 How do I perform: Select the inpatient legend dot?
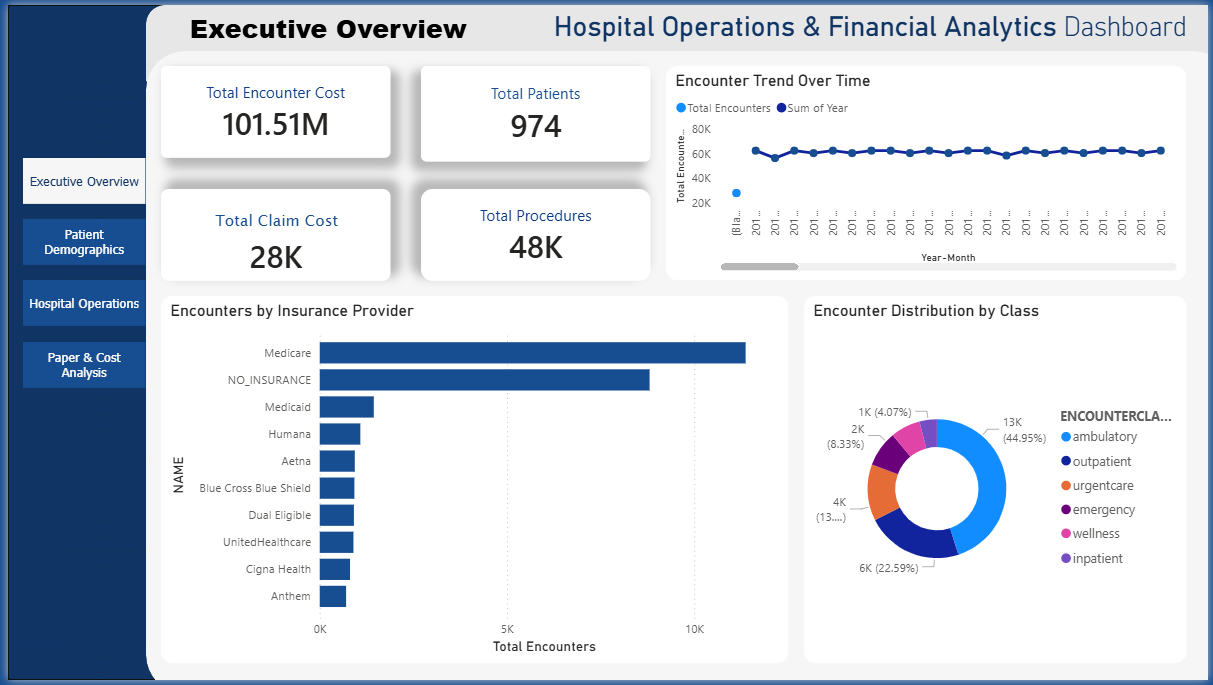coord(1066,559)
